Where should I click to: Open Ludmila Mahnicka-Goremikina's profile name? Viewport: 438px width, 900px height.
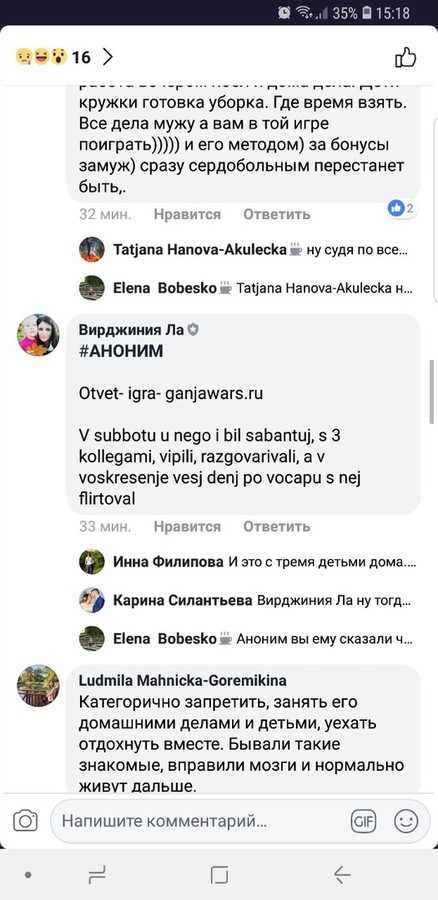click(183, 681)
